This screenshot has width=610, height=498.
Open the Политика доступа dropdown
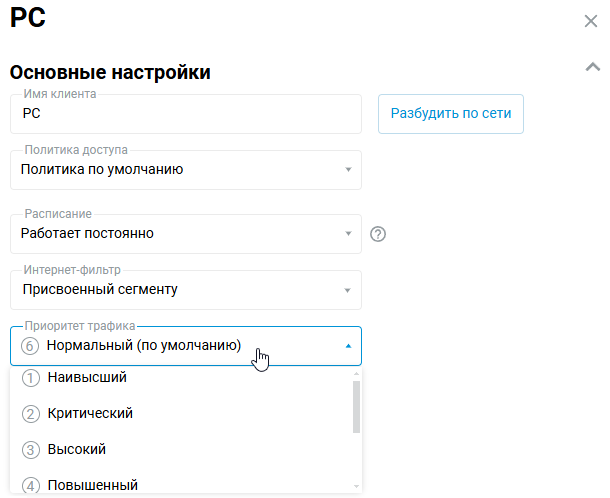click(185, 170)
